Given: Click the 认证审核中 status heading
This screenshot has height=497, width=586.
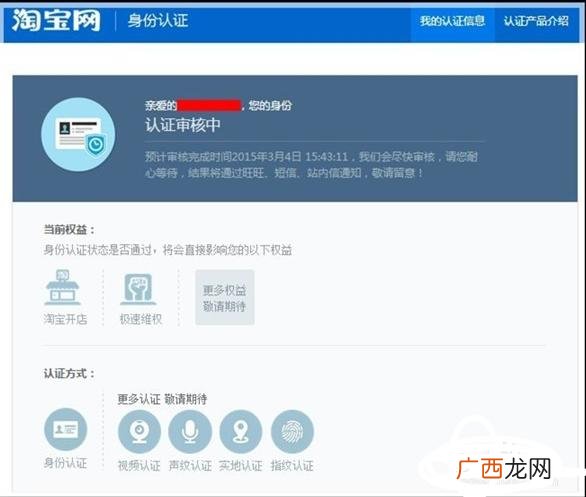Looking at the screenshot, I should [183, 125].
